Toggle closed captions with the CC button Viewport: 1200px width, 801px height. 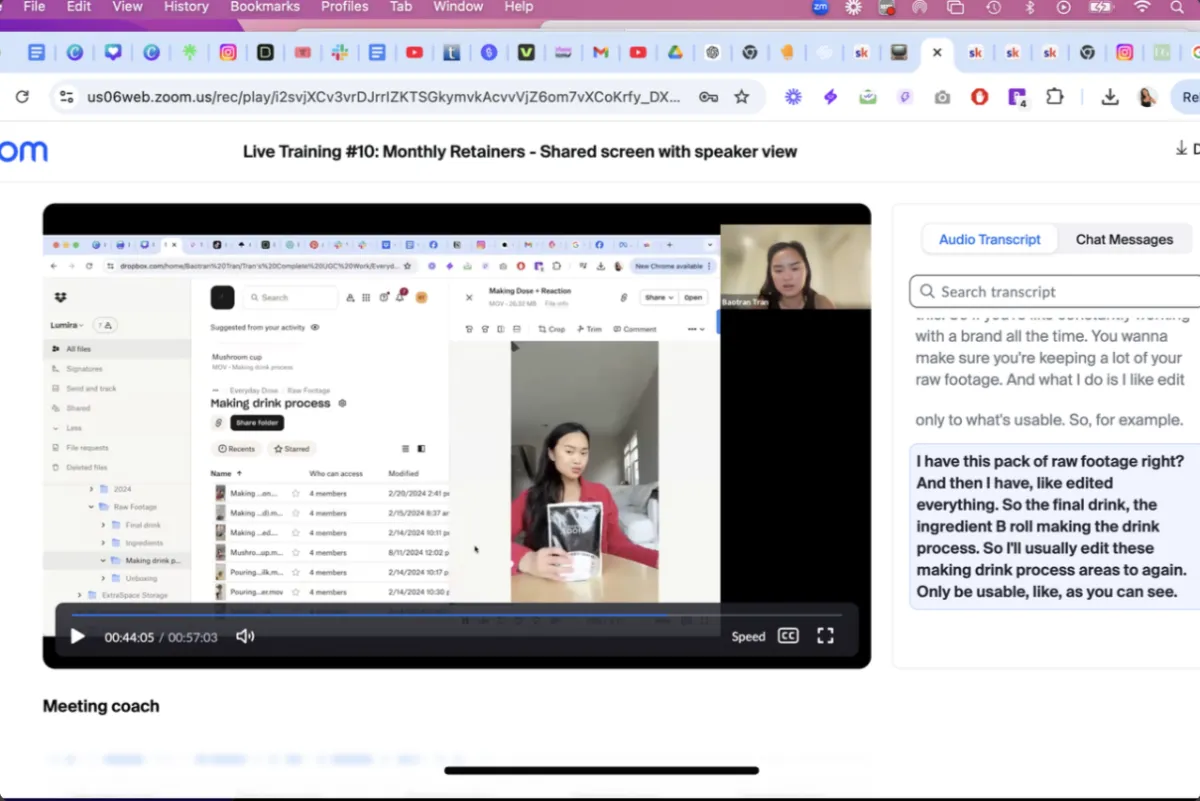(788, 636)
